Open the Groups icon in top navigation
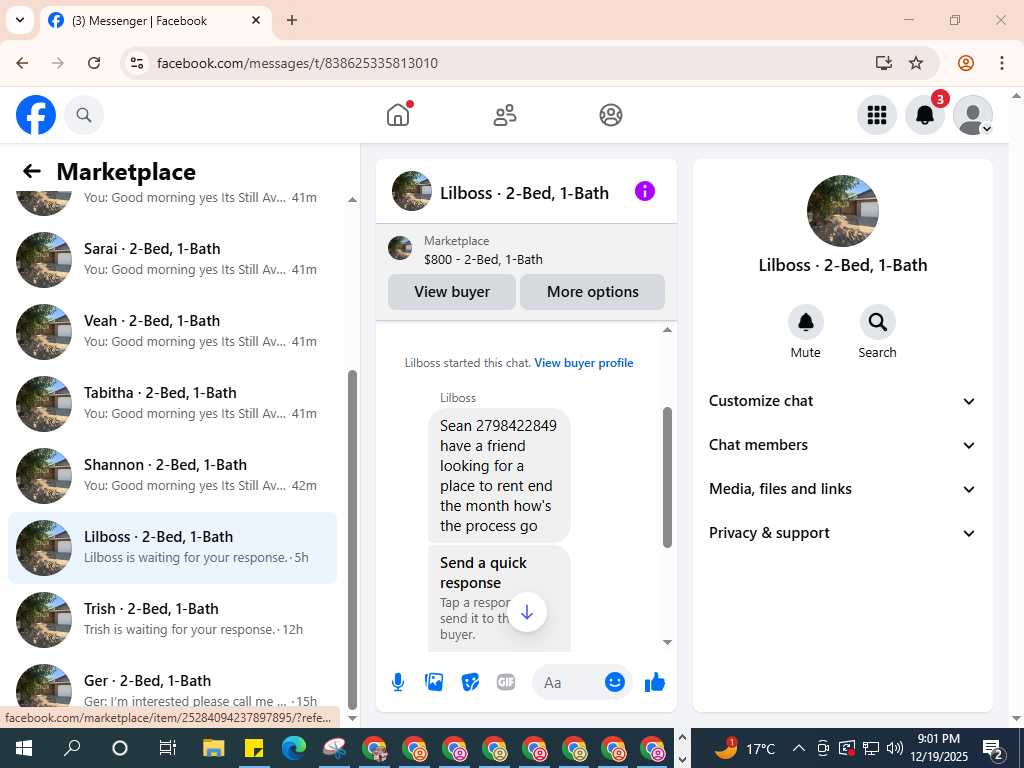The image size is (1024, 768). pyautogui.click(x=611, y=115)
